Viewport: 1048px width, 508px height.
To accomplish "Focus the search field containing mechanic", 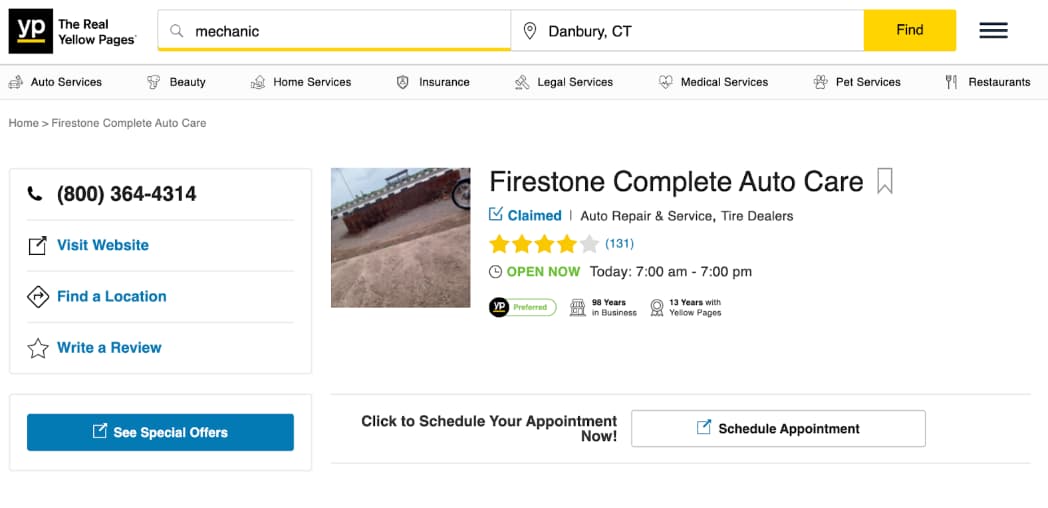I will point(334,31).
